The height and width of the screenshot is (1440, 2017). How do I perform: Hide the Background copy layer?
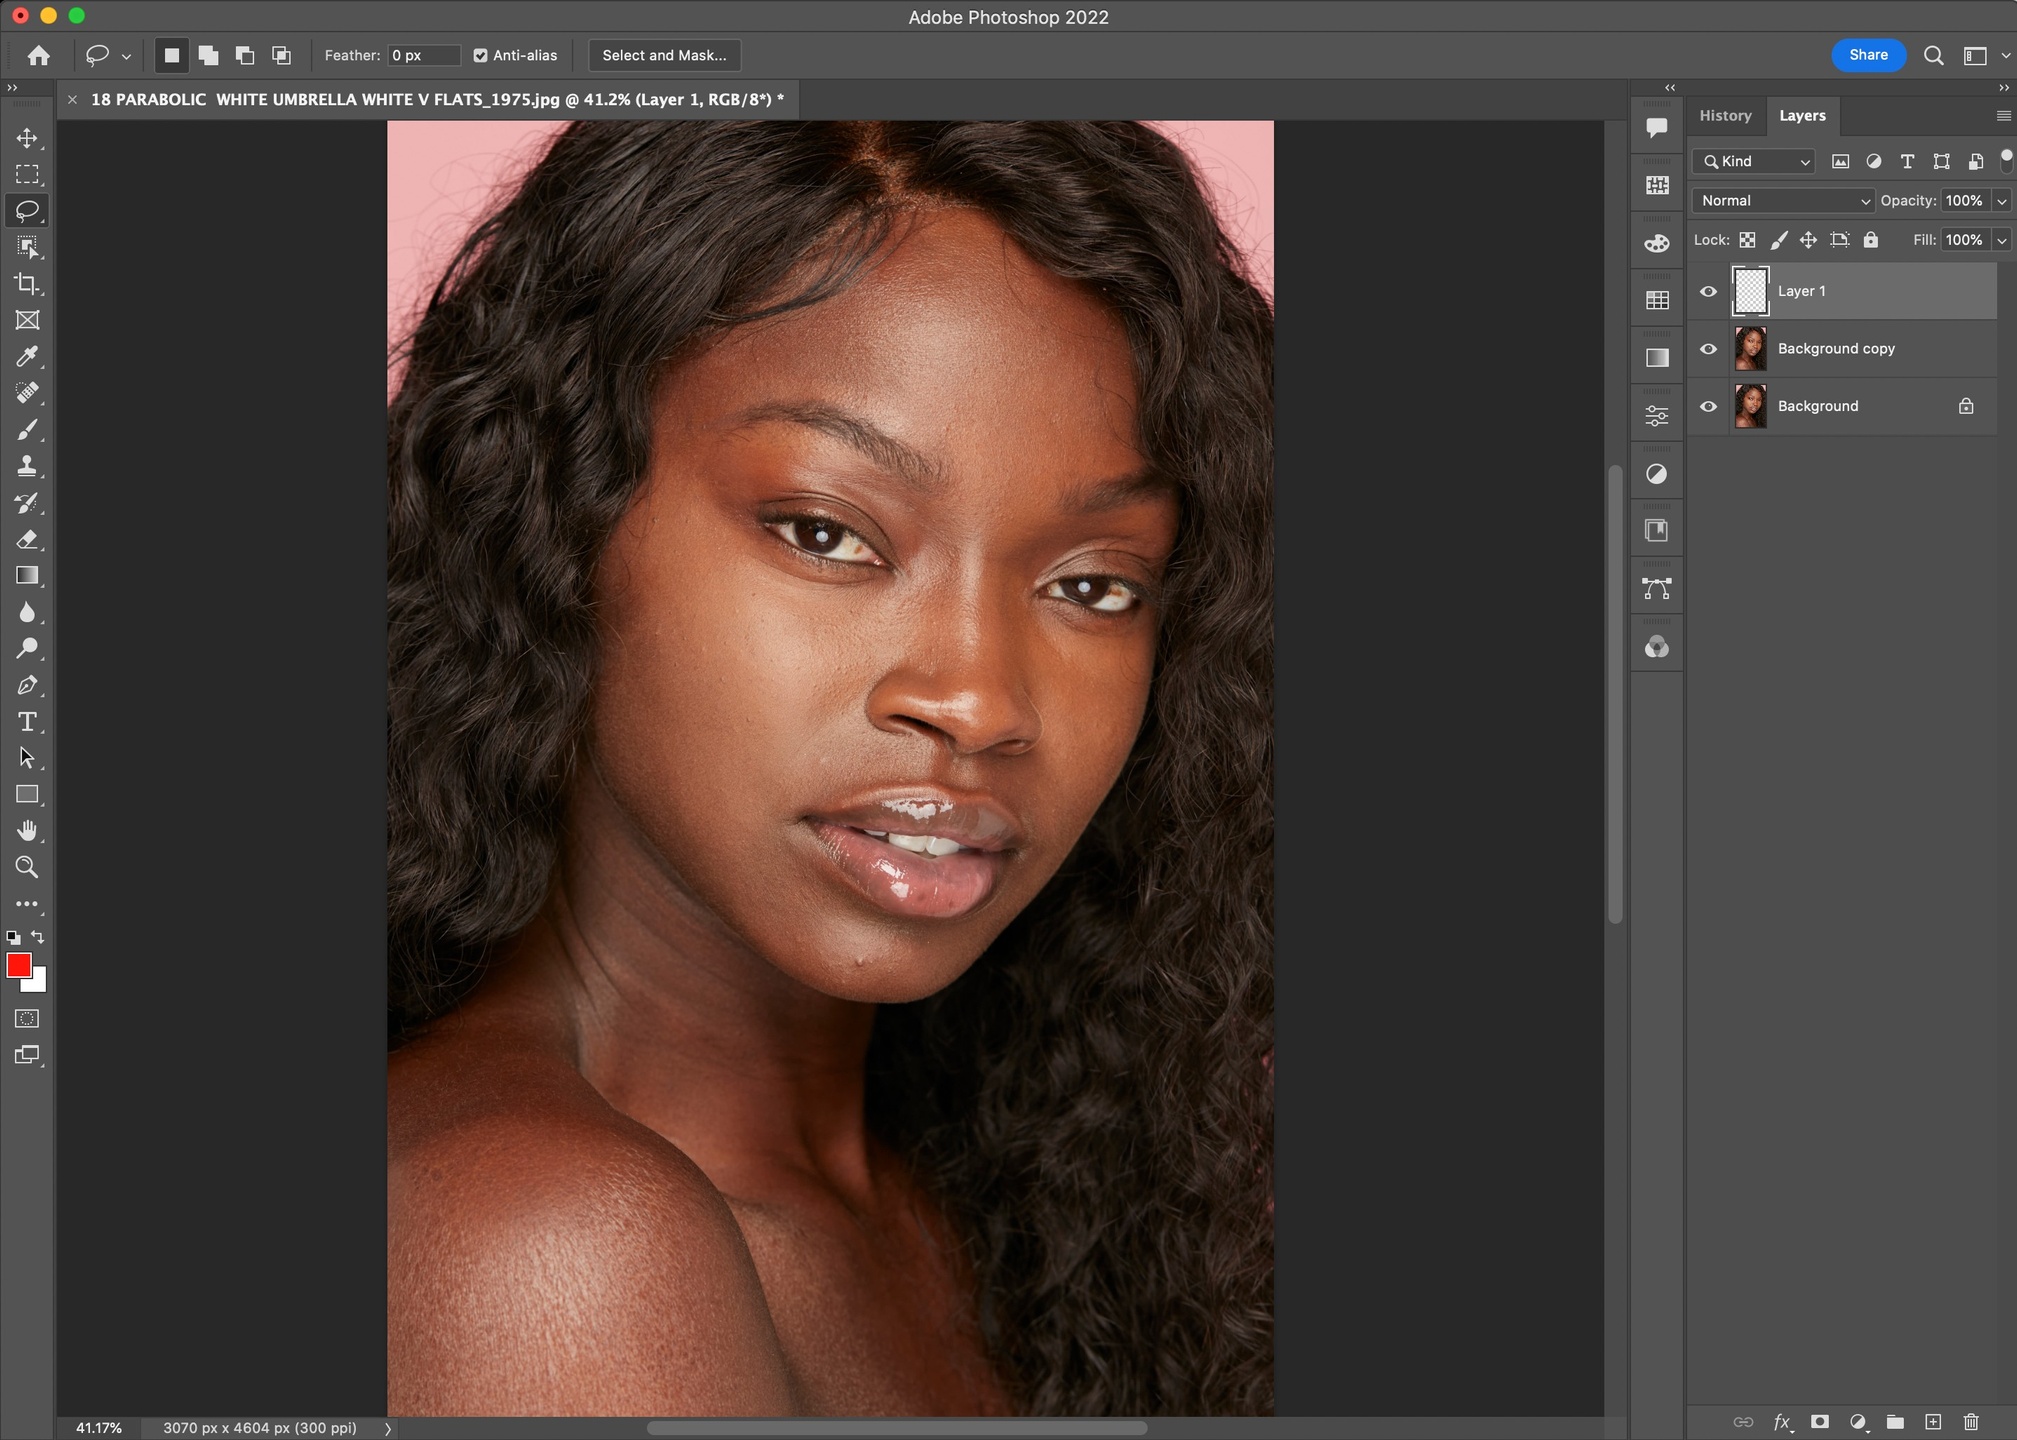(1708, 349)
